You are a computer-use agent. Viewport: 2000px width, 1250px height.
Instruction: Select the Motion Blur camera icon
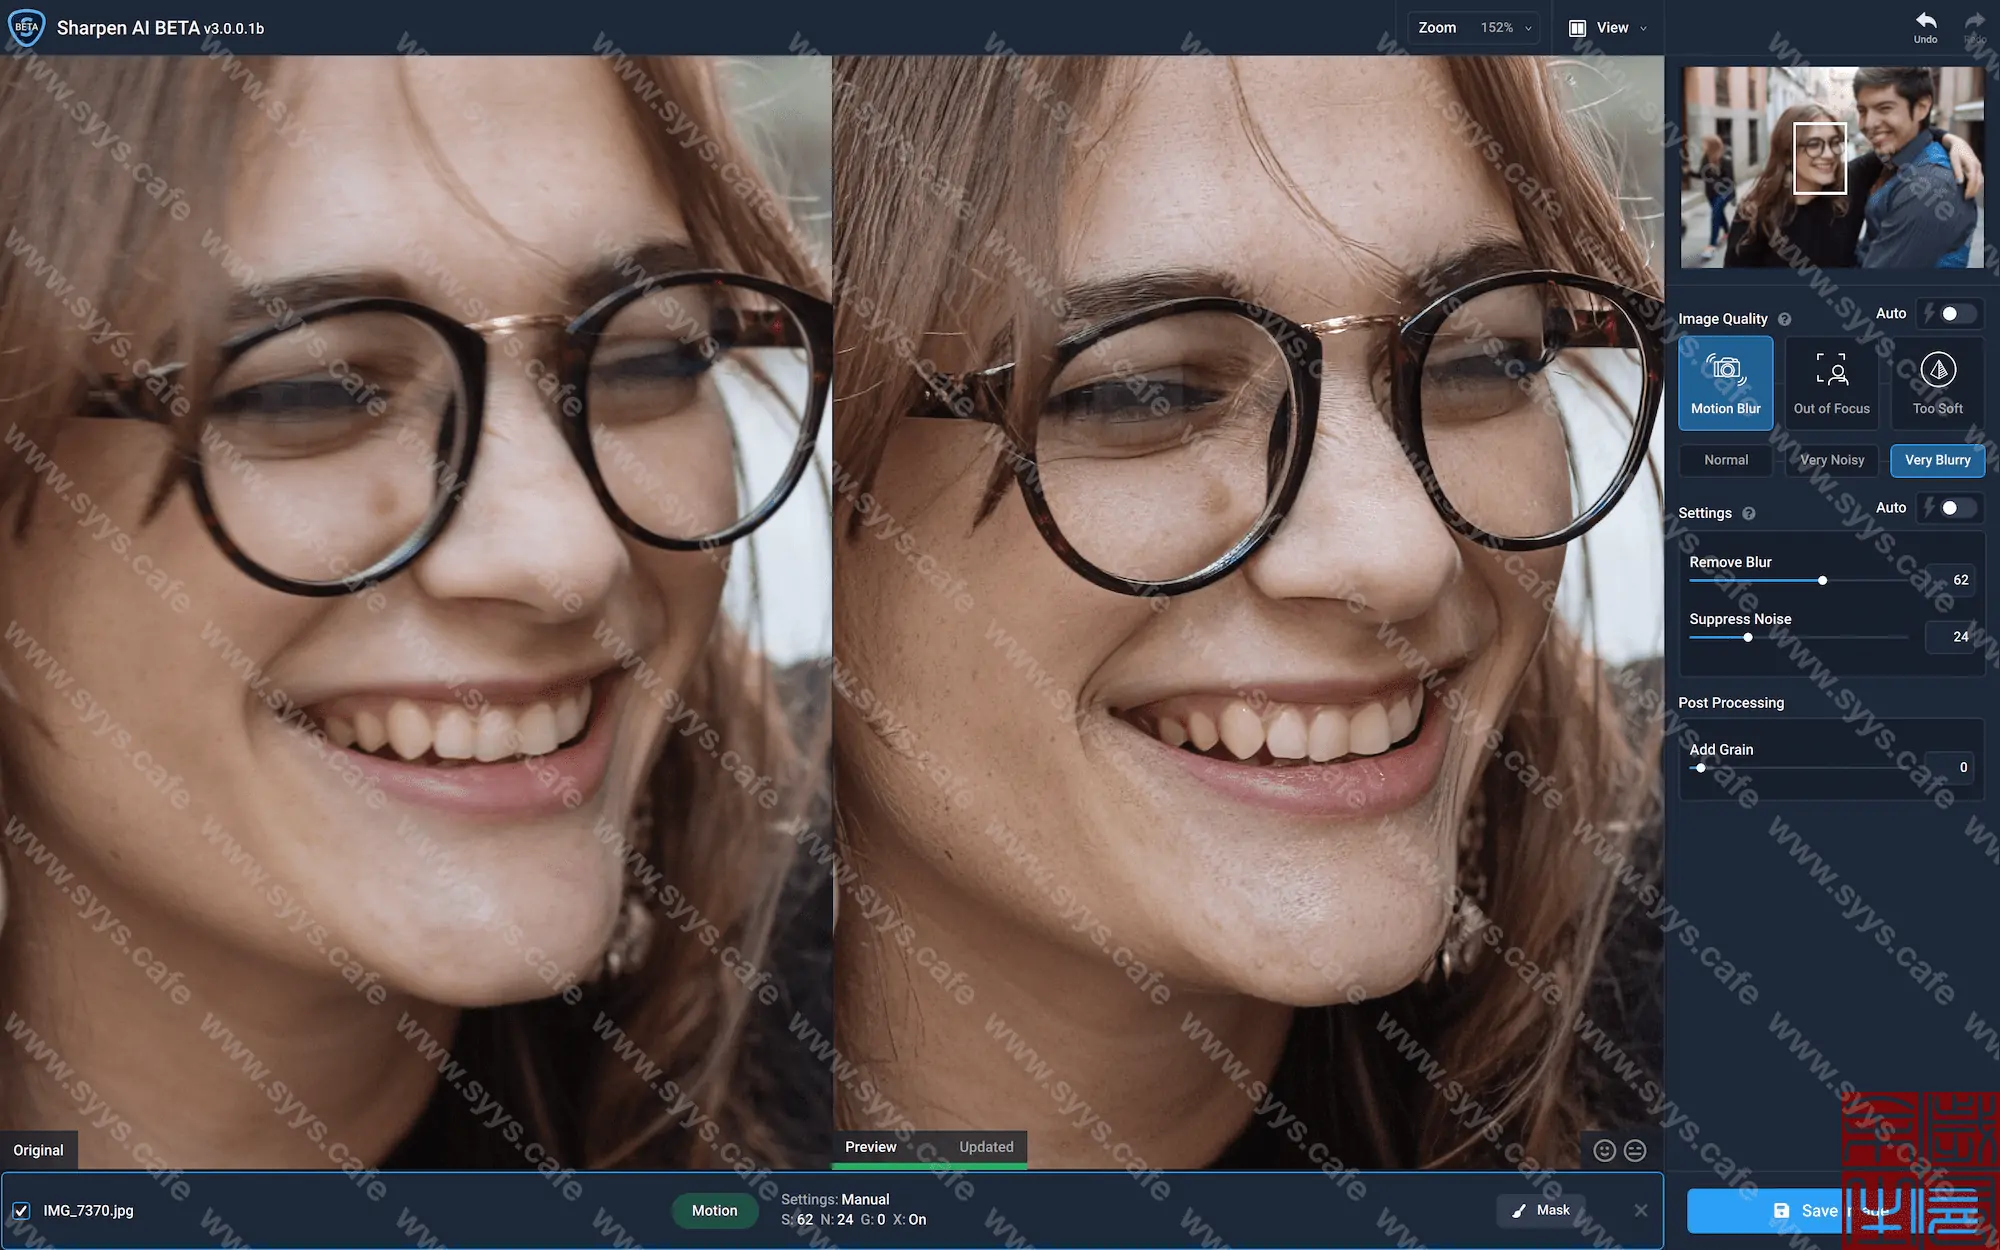point(1725,370)
